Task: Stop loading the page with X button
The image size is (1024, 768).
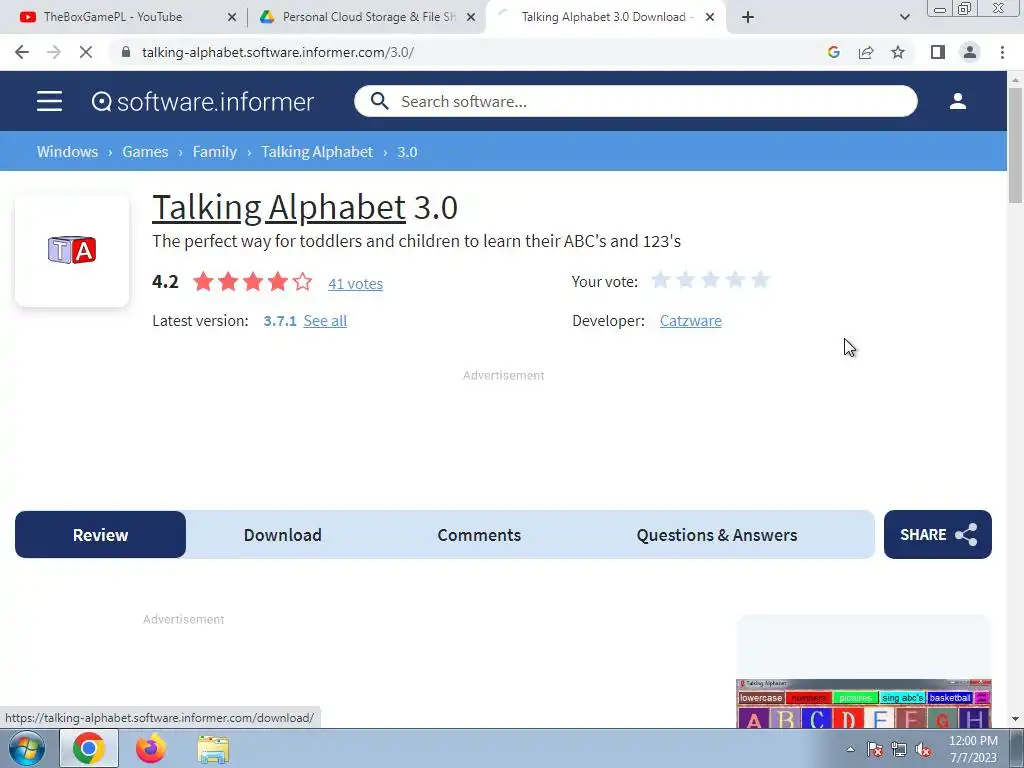Action: pyautogui.click(x=86, y=52)
